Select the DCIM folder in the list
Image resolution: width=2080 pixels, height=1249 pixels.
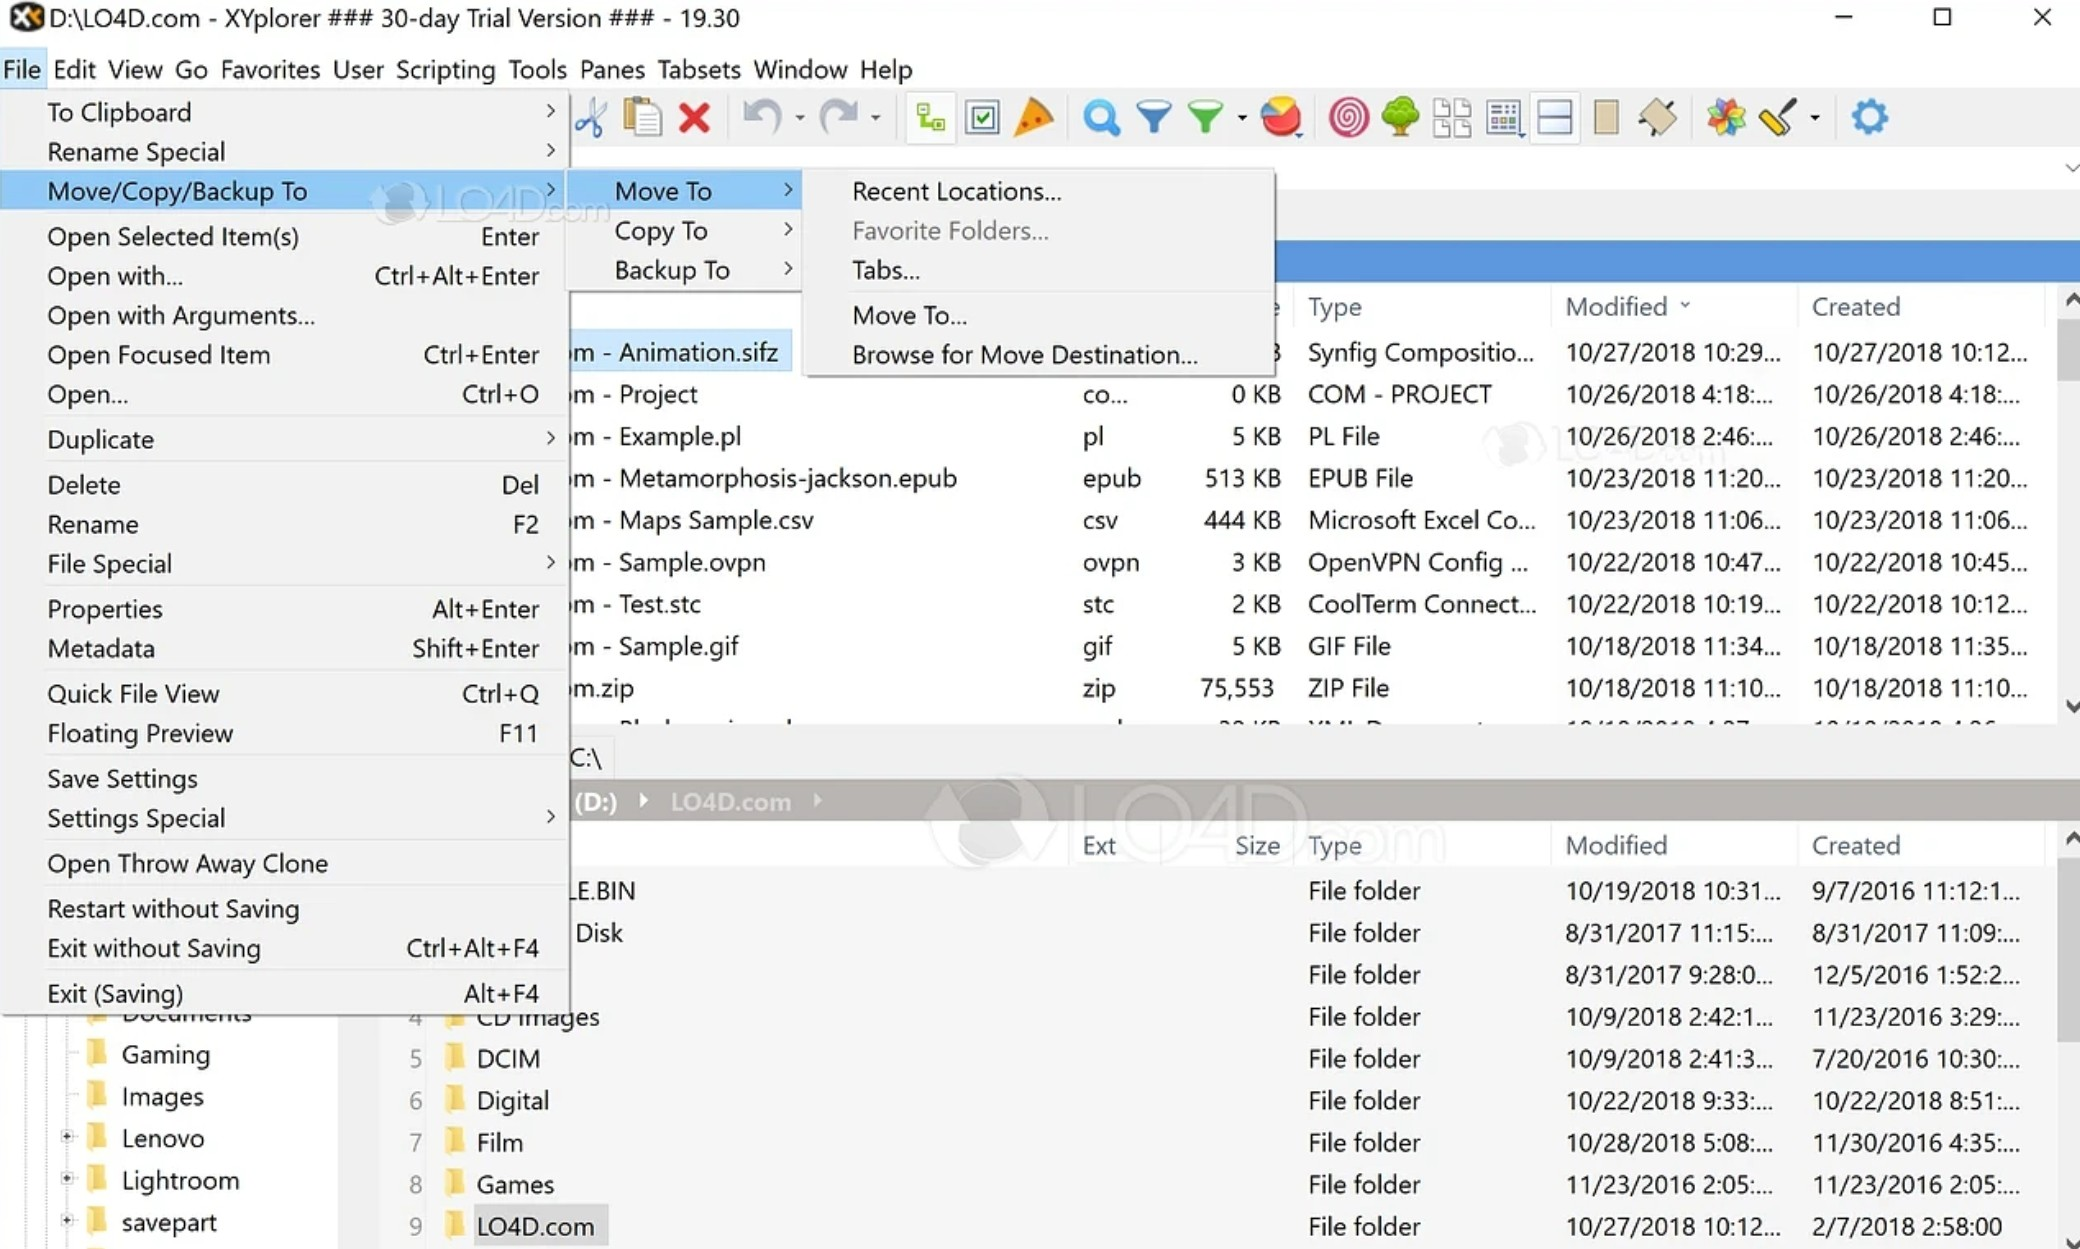pyautogui.click(x=508, y=1058)
